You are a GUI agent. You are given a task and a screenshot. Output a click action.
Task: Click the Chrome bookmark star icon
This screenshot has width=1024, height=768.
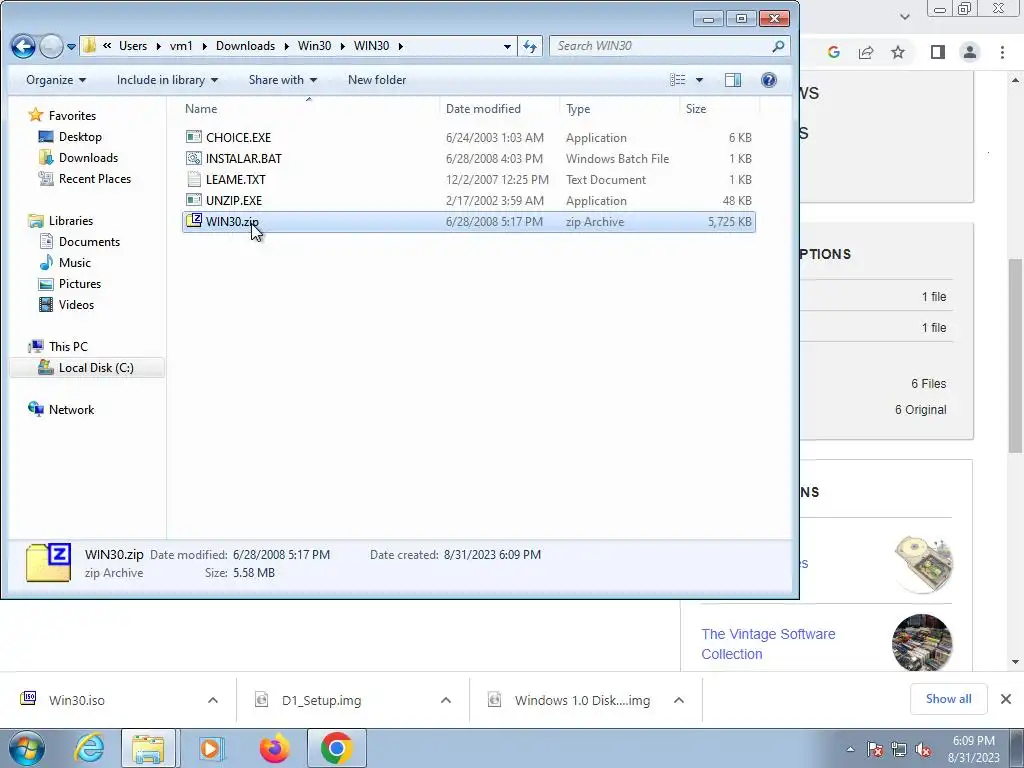[x=898, y=52]
